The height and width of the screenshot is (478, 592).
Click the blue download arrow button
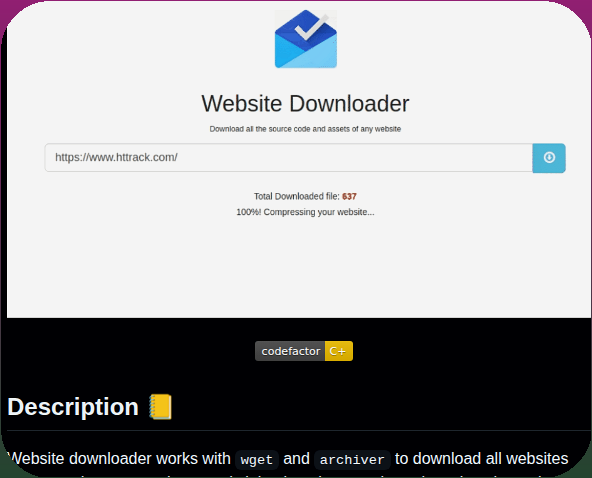point(549,158)
